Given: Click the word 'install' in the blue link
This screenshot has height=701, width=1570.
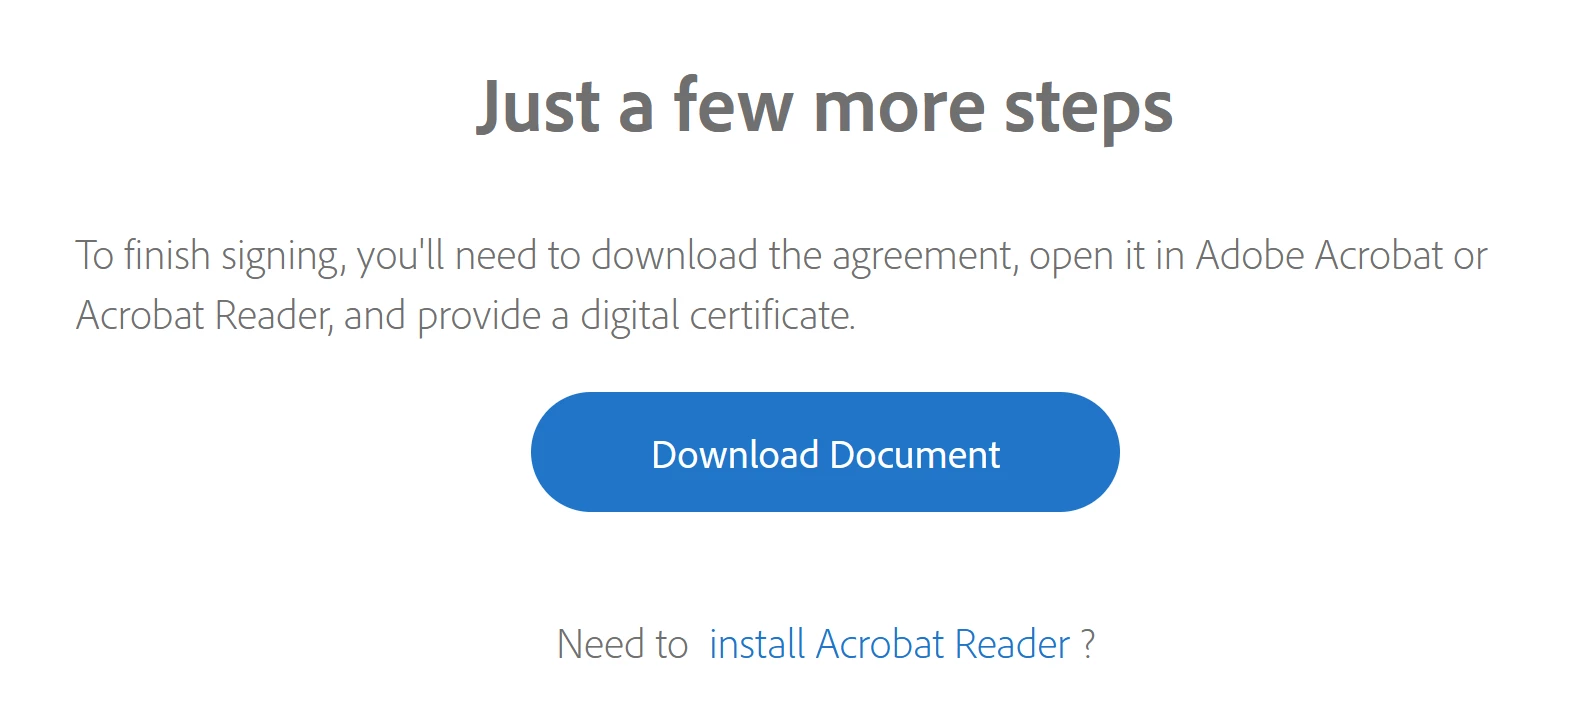Looking at the screenshot, I should tap(757, 644).
